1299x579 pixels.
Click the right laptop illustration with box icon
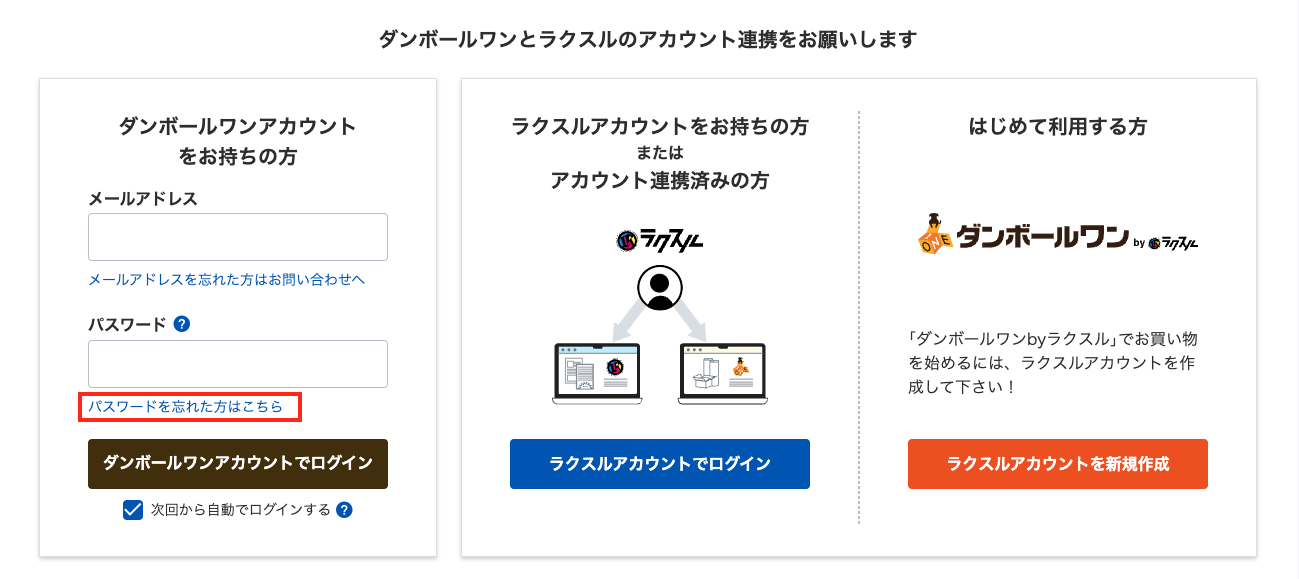(x=722, y=374)
